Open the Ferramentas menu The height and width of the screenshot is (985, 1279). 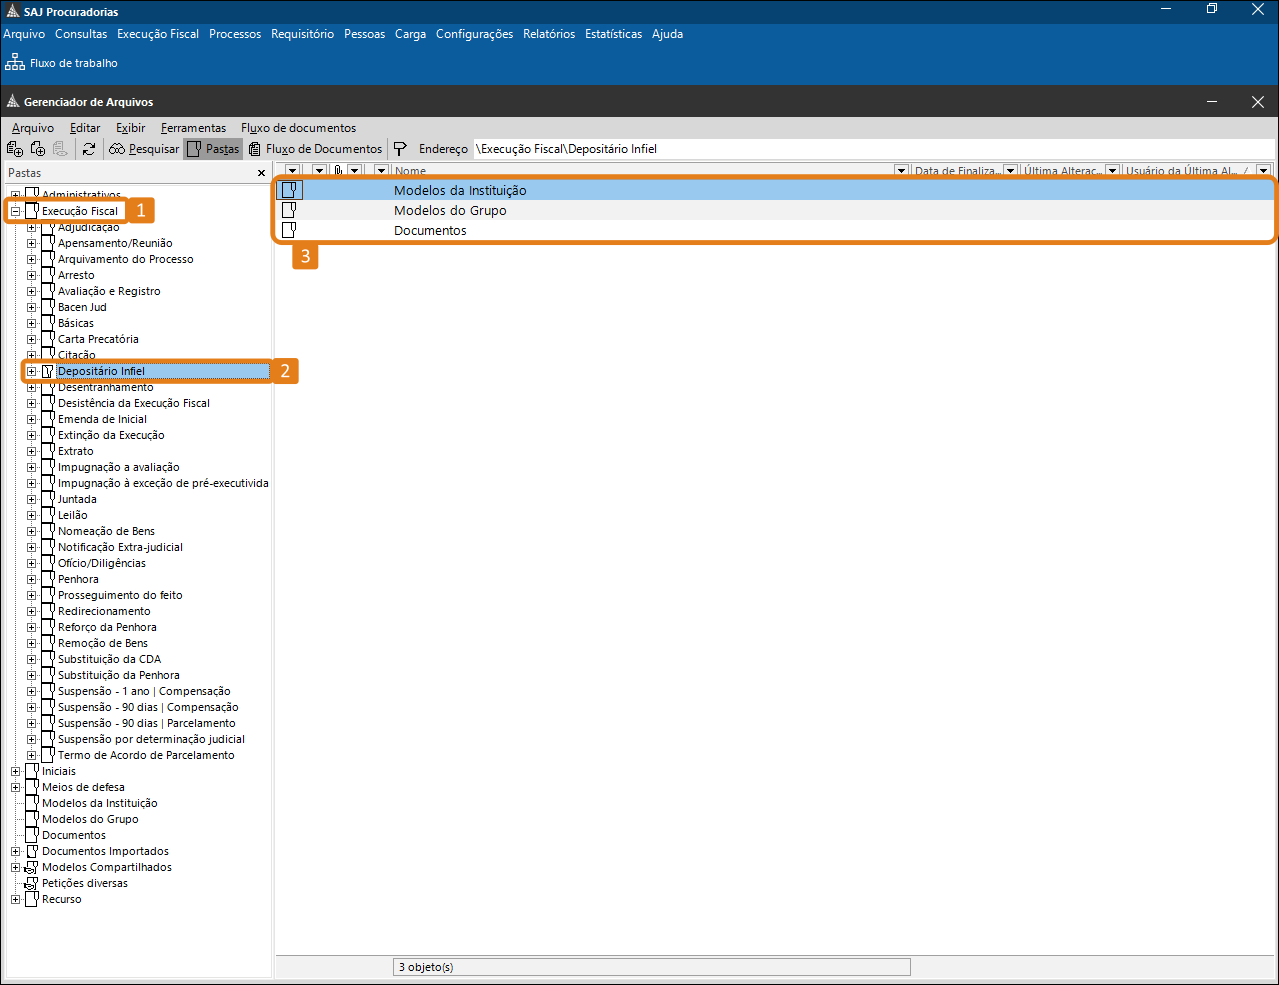[193, 128]
